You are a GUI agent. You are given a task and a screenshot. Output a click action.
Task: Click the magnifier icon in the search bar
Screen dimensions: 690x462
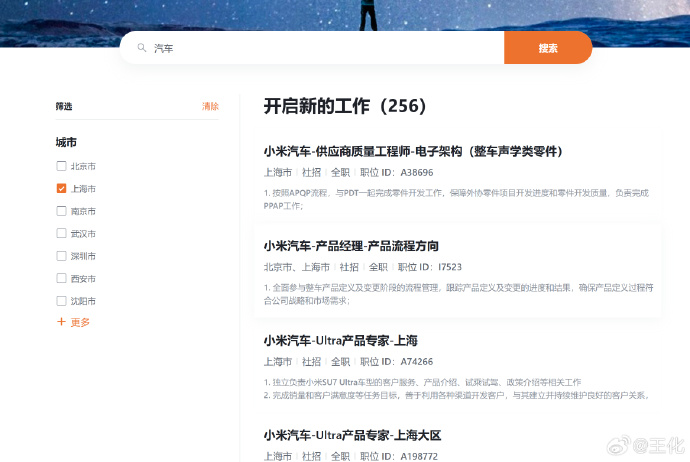[141, 48]
